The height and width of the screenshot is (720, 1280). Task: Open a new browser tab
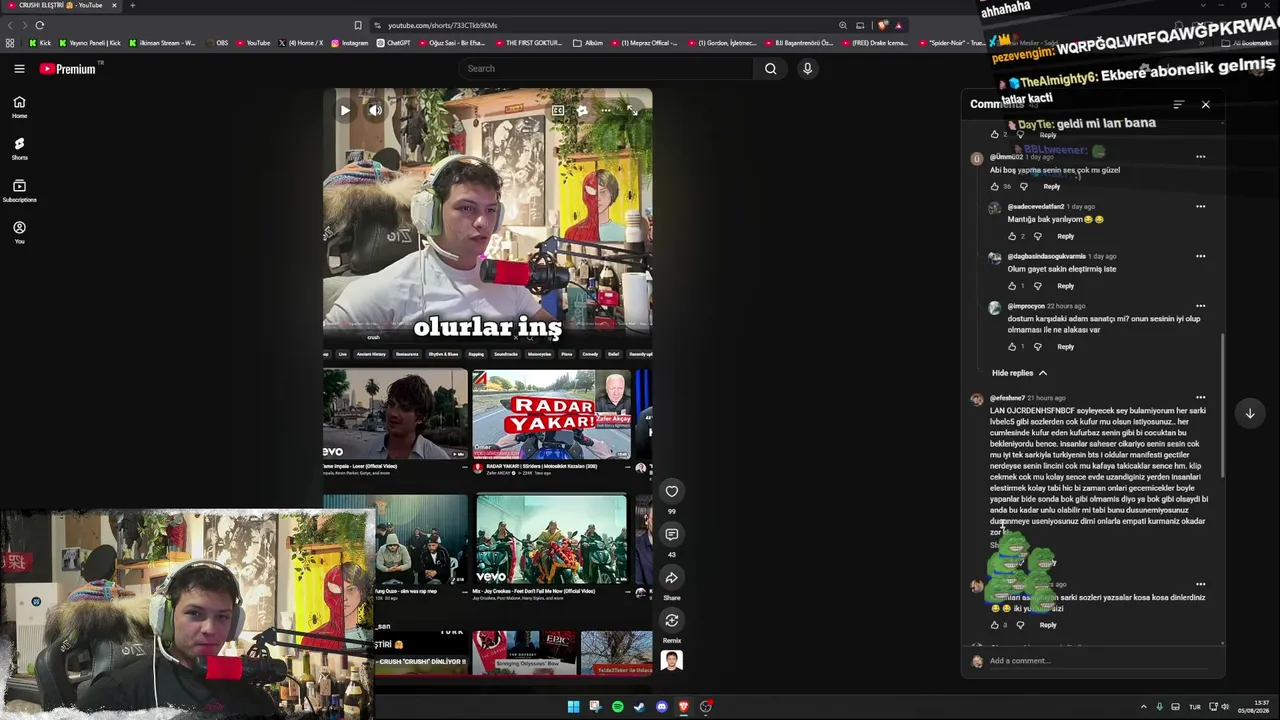click(133, 5)
